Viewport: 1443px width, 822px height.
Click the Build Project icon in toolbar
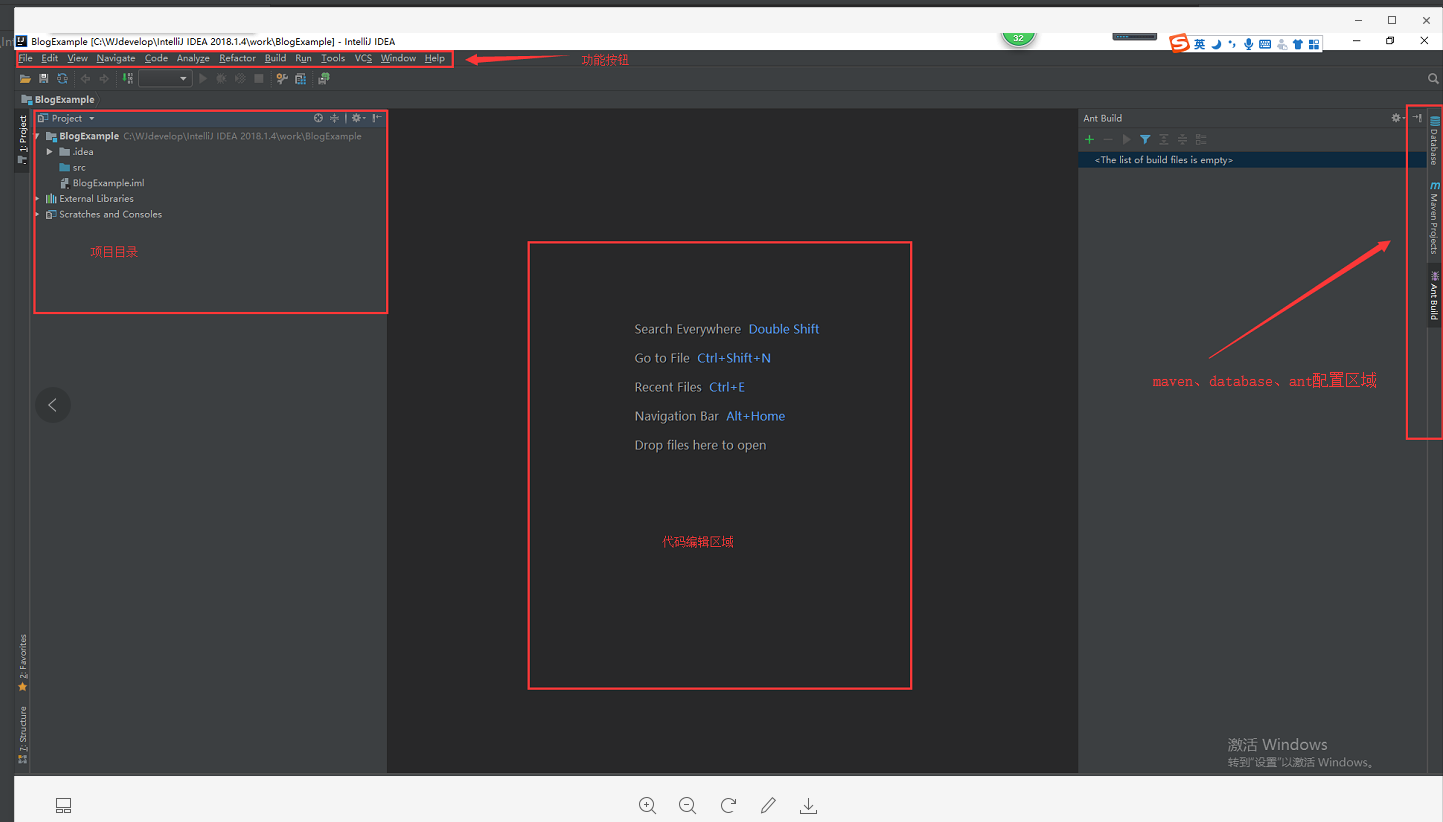coord(127,79)
